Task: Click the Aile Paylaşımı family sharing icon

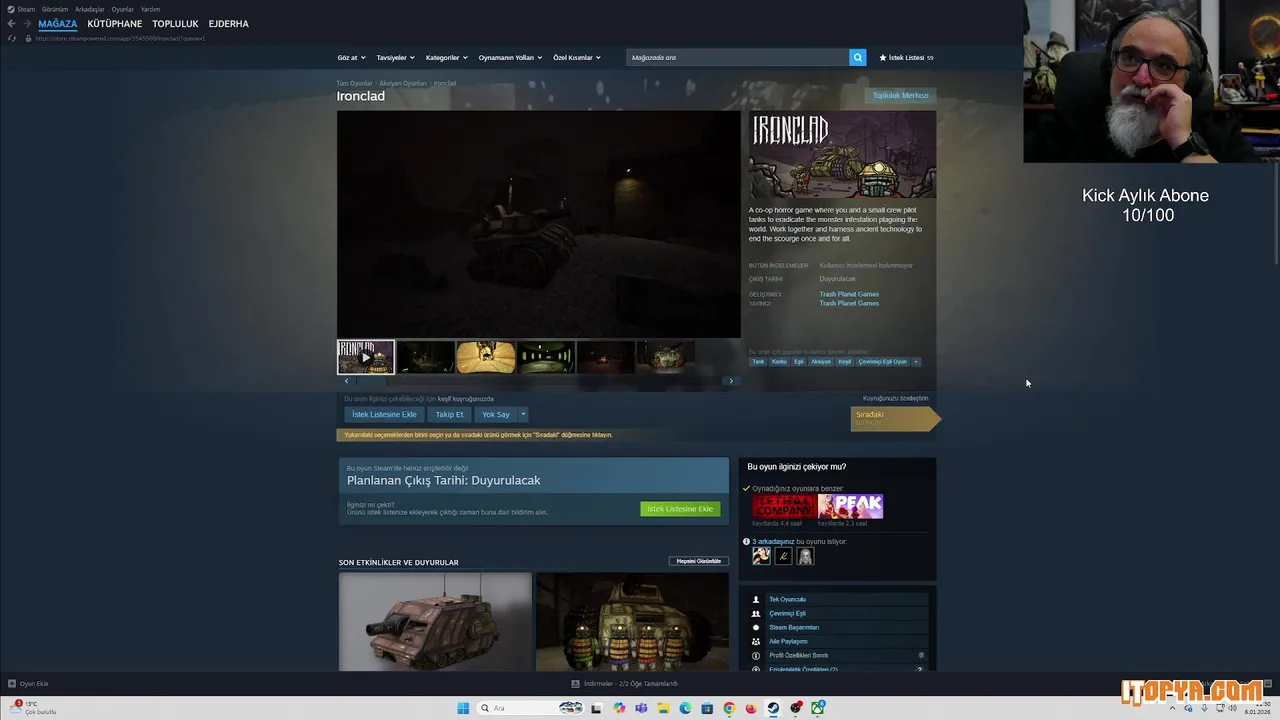Action: 756,641
